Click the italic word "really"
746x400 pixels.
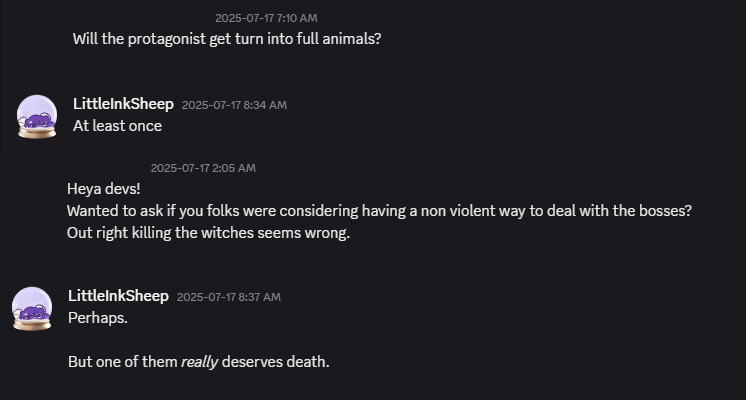click(x=199, y=361)
